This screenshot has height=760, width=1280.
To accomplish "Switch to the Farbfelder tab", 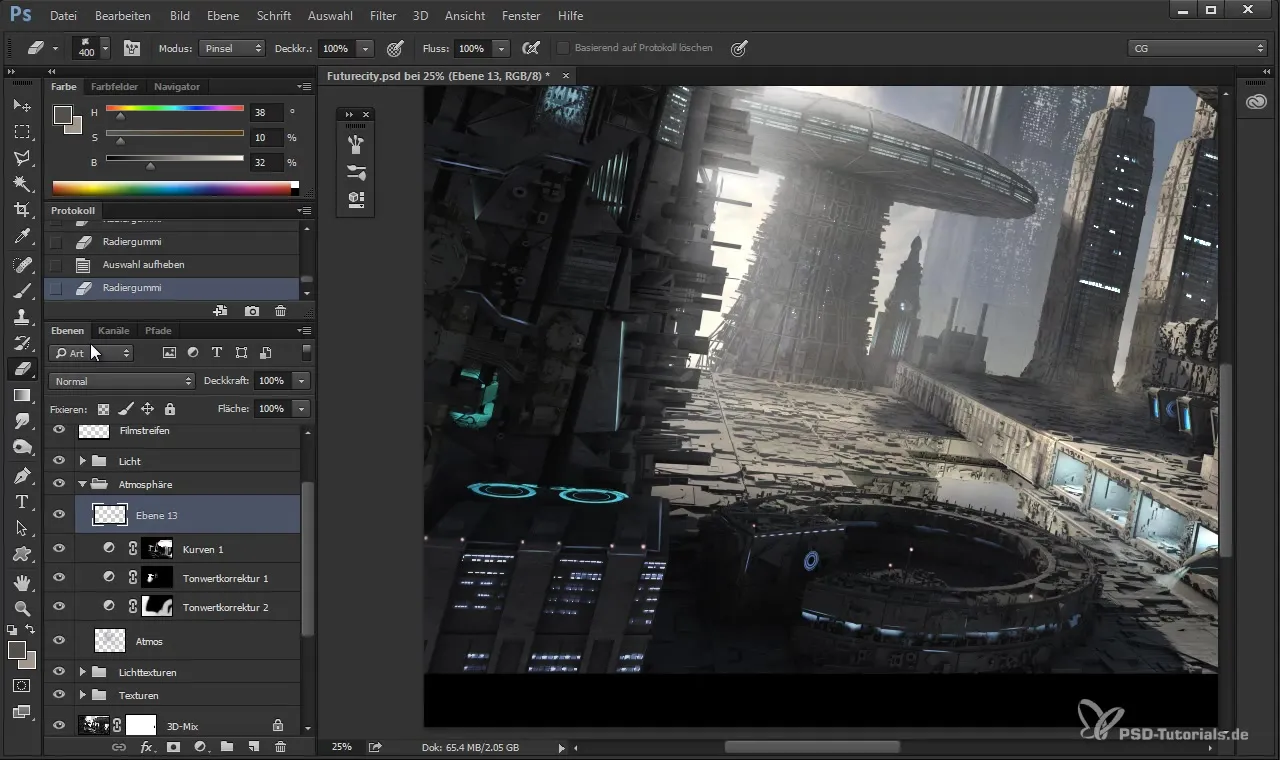I will point(114,86).
